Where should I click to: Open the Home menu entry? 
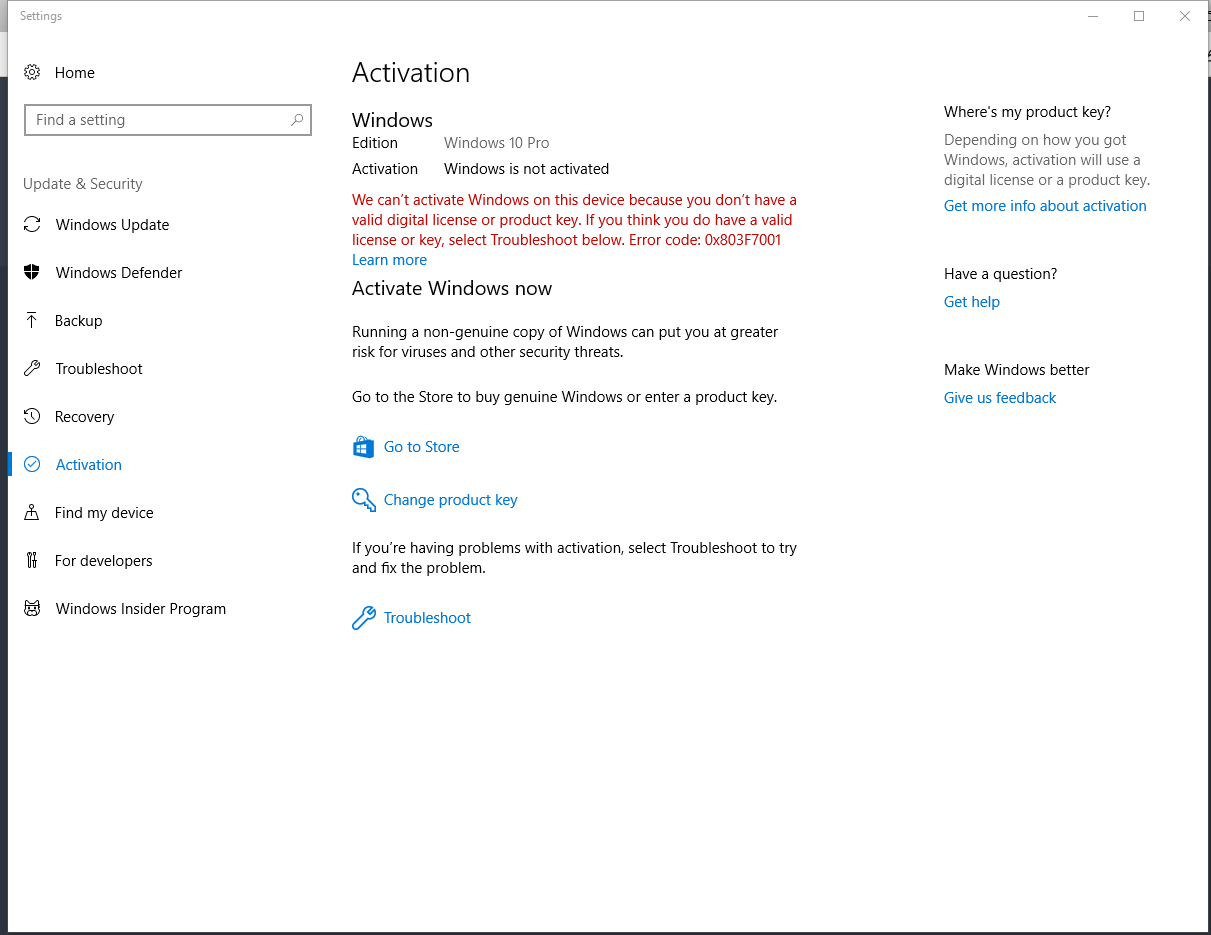75,72
